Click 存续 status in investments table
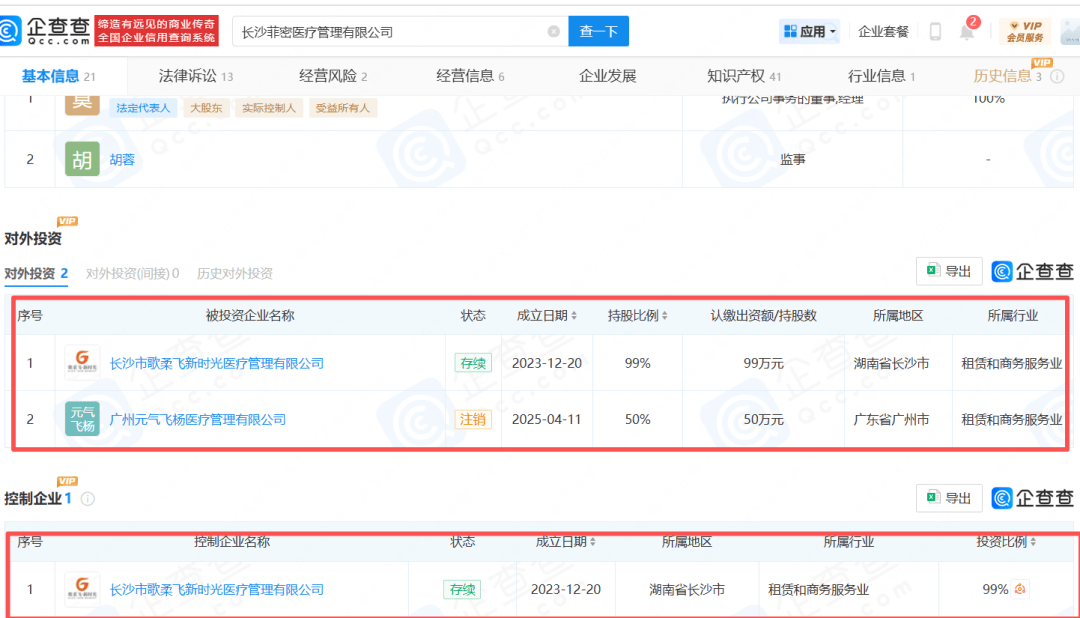 coord(472,363)
